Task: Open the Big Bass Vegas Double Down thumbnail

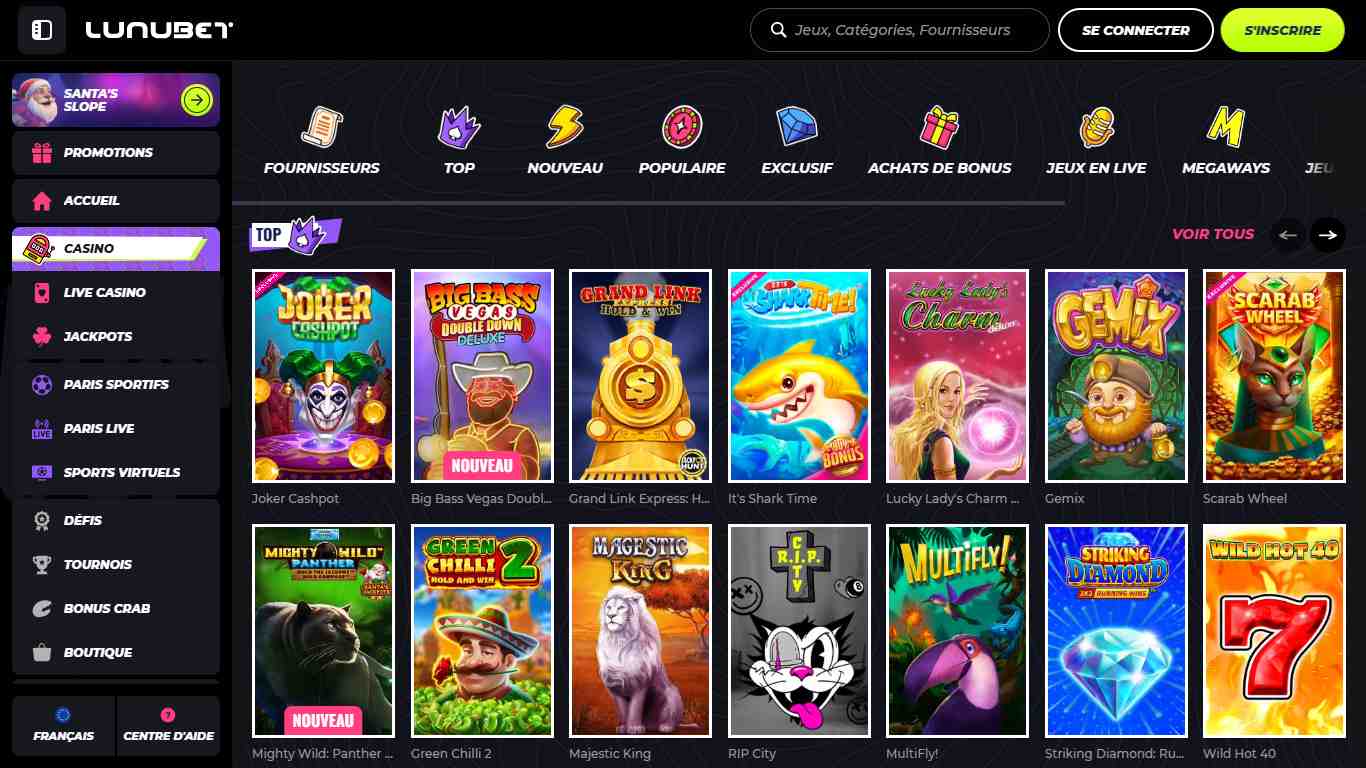Action: [482, 376]
